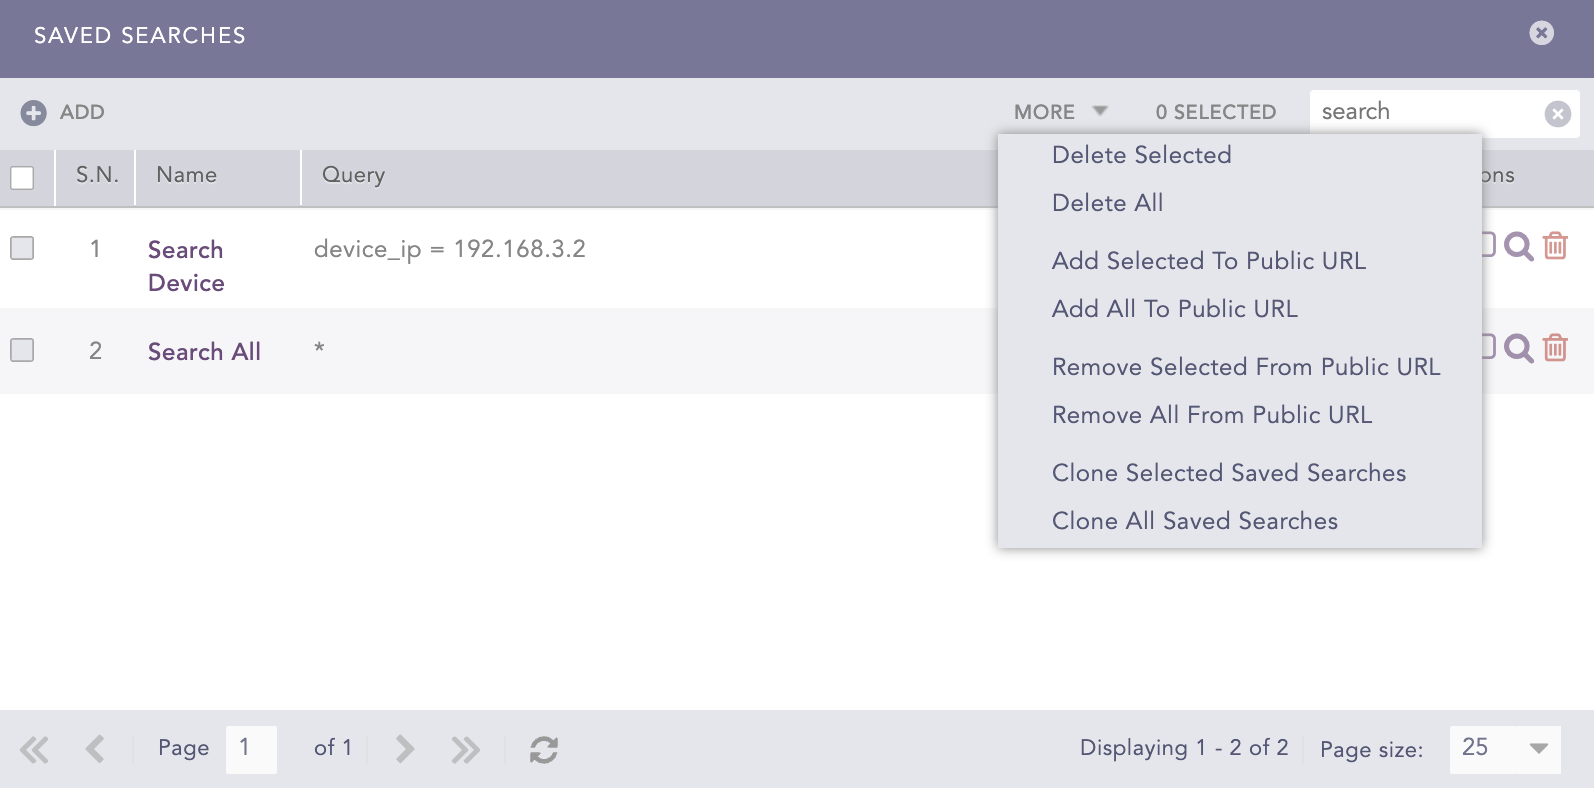Delete Search All using its trash icon
The width and height of the screenshot is (1594, 788).
tap(1555, 348)
